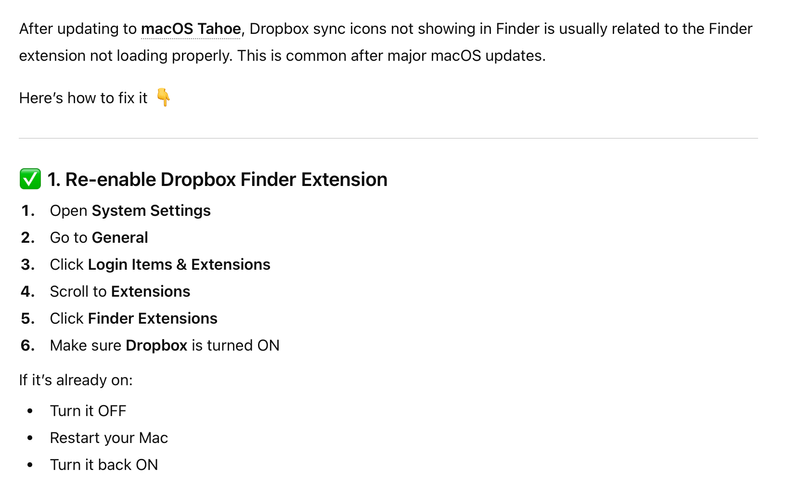
Task: Click the "This is common after major macOS updates" sentence
Action: 392,55
